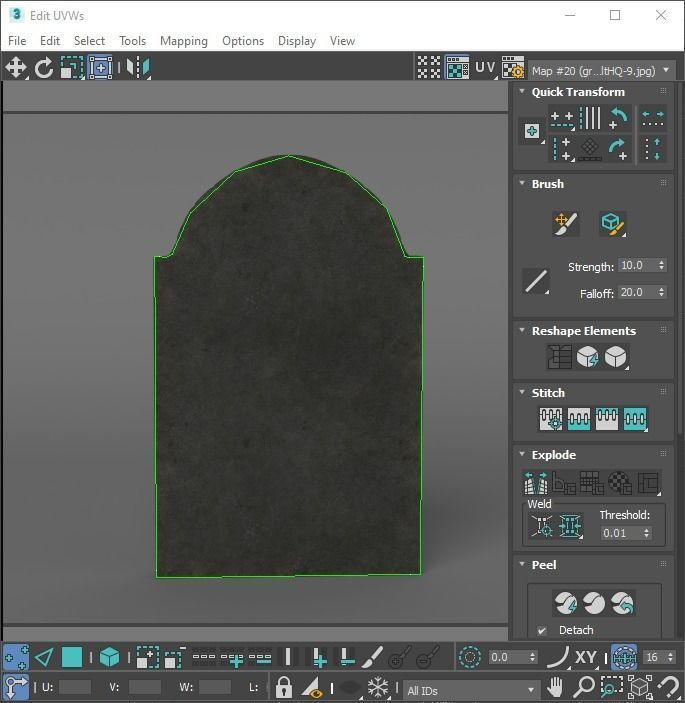Click Quick Peel icon
685x703 pixels.
565,603
